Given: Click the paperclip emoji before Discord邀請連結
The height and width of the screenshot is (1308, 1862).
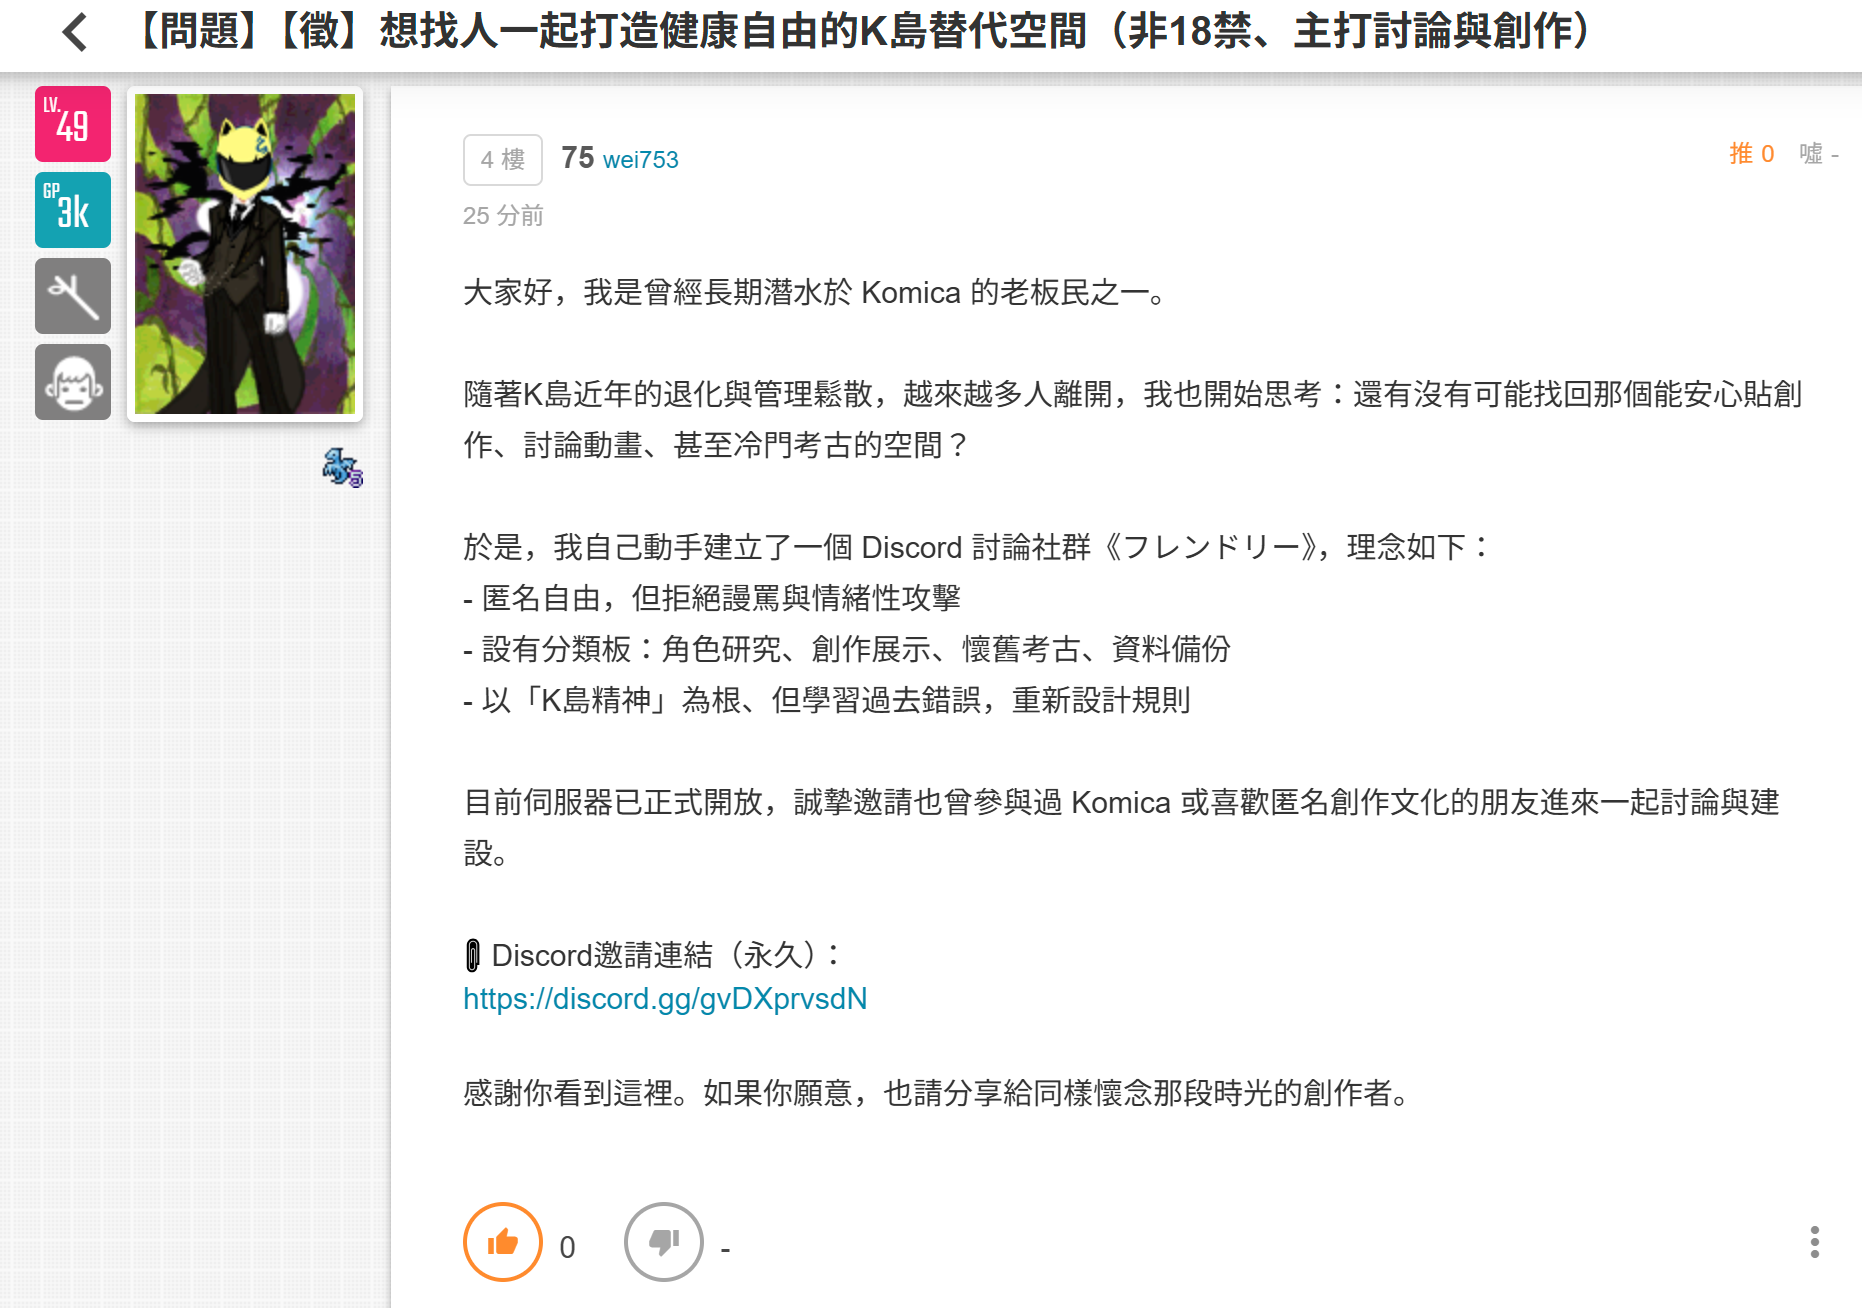Looking at the screenshot, I should tap(473, 956).
